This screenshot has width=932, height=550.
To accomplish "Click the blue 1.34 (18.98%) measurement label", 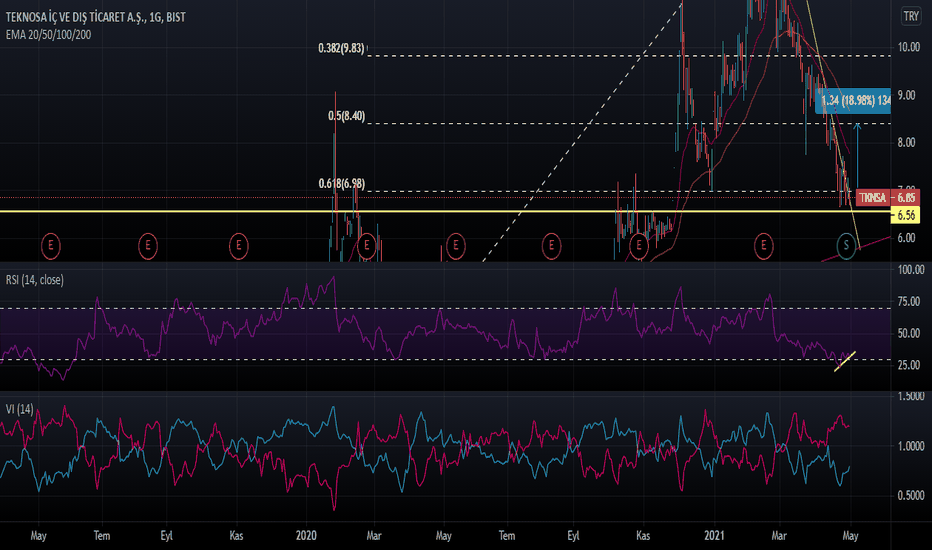I will (x=854, y=100).
